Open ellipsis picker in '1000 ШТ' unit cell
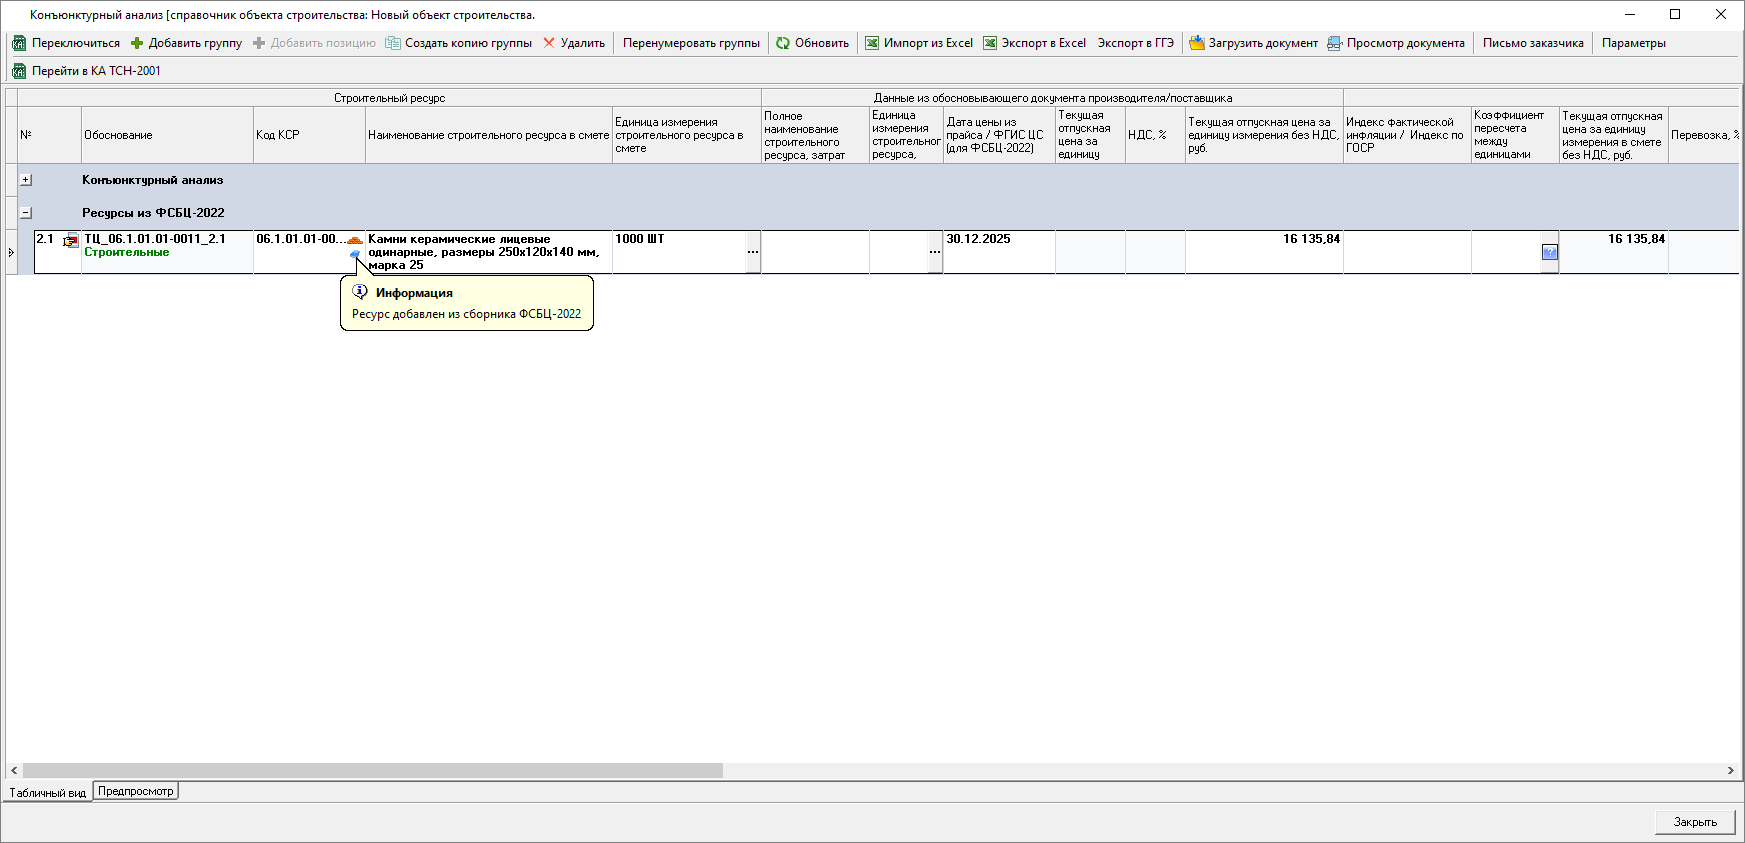The image size is (1745, 843). [752, 252]
